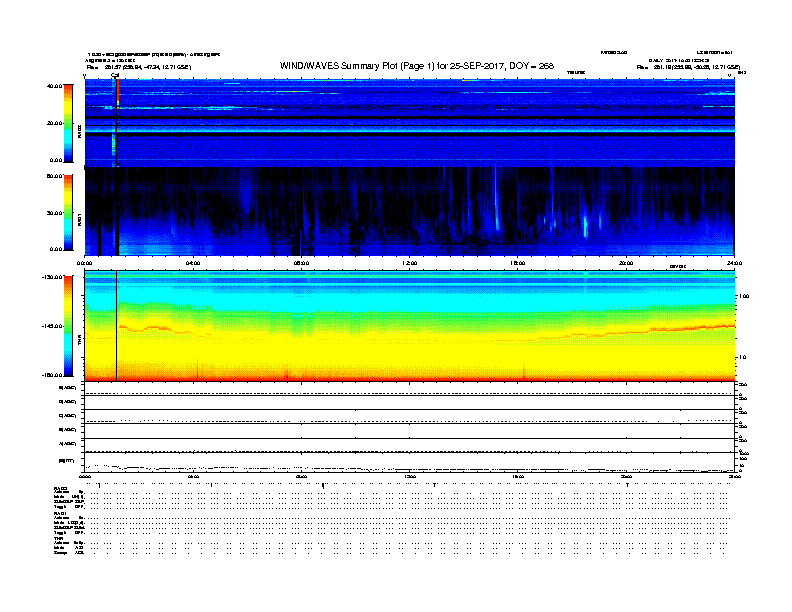The image size is (792, 612).
Task: Select the TNR color scale bar
Action: (x=68, y=326)
